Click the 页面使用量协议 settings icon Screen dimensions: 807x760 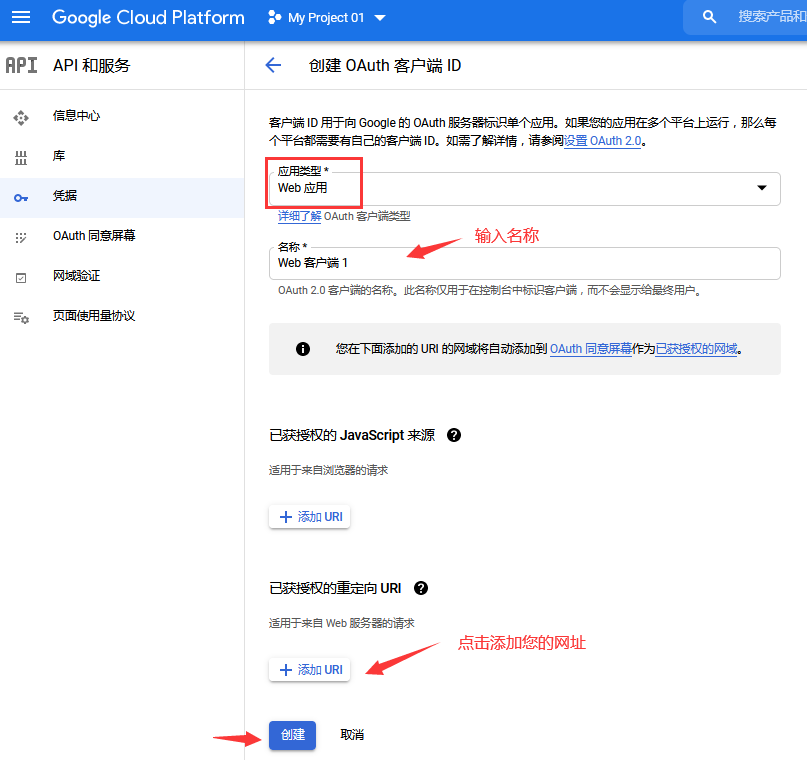tap(21, 317)
